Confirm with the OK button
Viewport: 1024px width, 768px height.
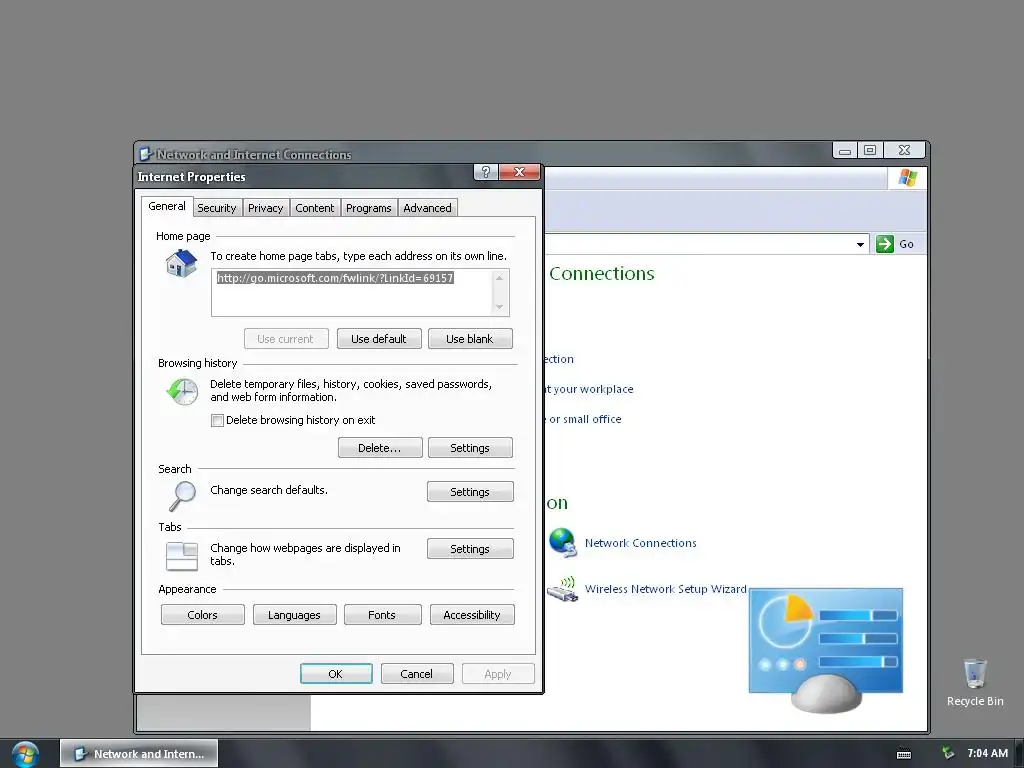click(x=336, y=674)
